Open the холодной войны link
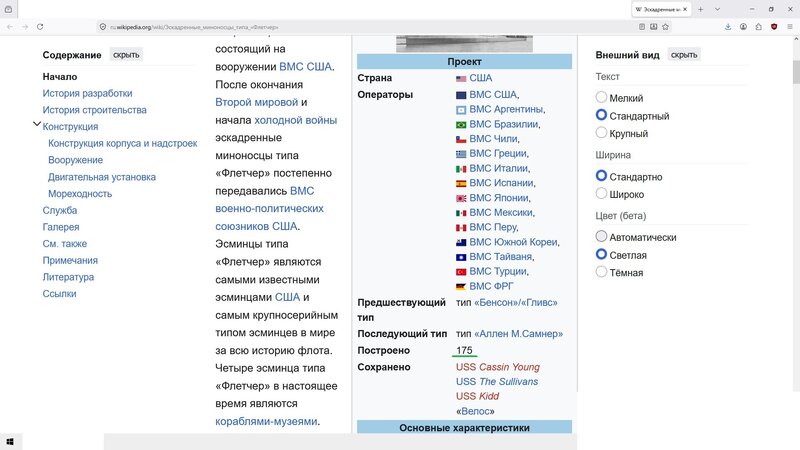 click(x=295, y=120)
